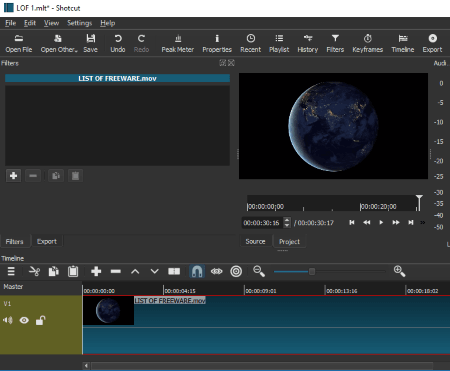Toggle the V1 track lock
Image resolution: width=450 pixels, height=371 pixels.
click(x=40, y=320)
